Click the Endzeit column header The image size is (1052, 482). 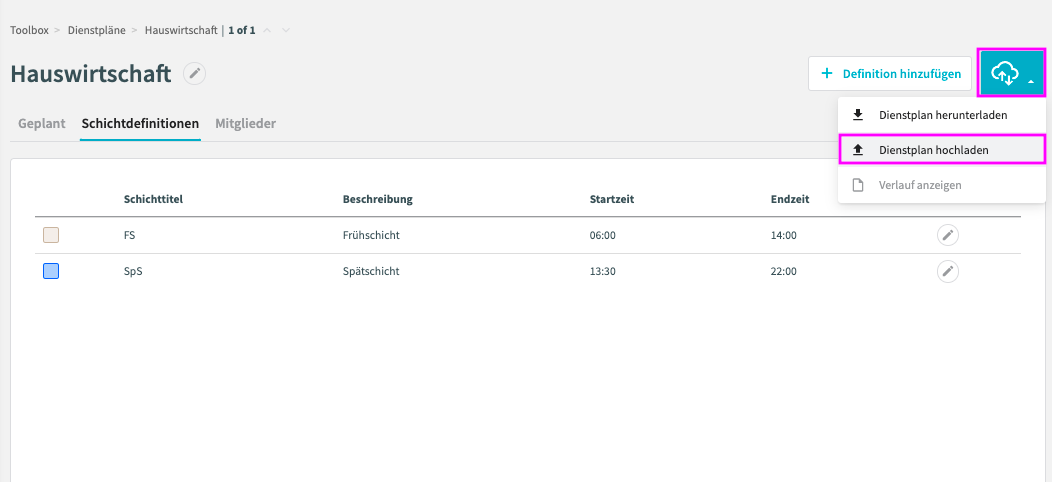pos(790,199)
